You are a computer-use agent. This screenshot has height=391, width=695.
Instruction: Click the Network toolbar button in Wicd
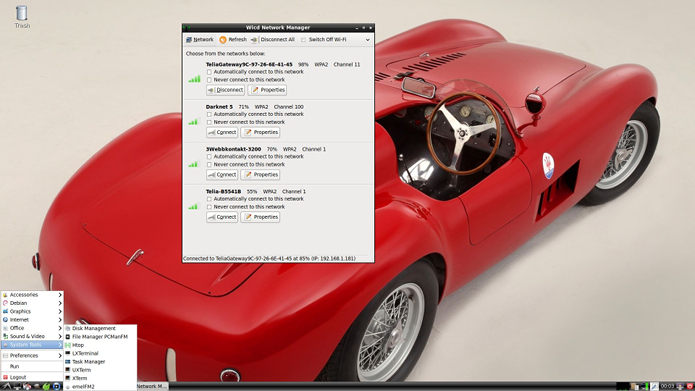[x=199, y=39]
